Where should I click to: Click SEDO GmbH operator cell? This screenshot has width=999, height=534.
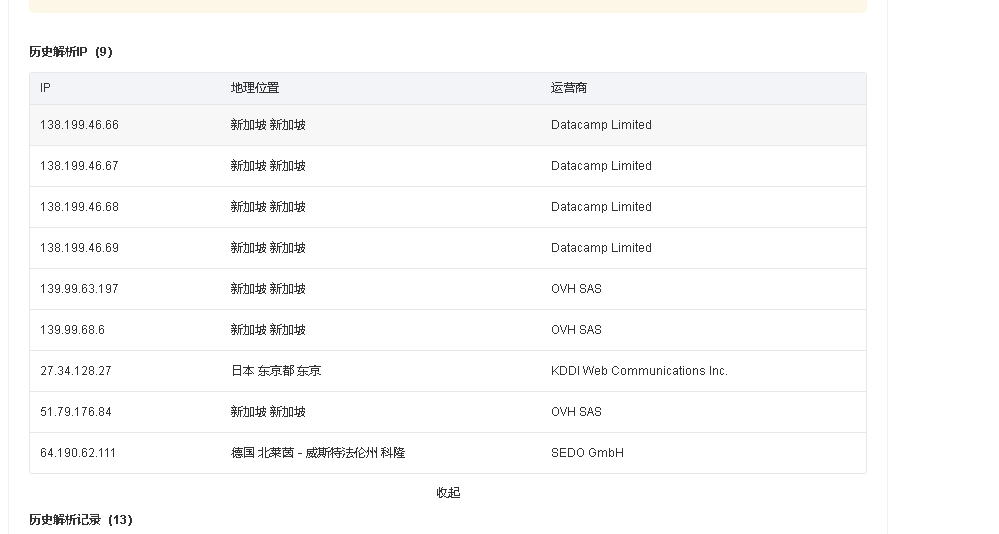pos(587,453)
